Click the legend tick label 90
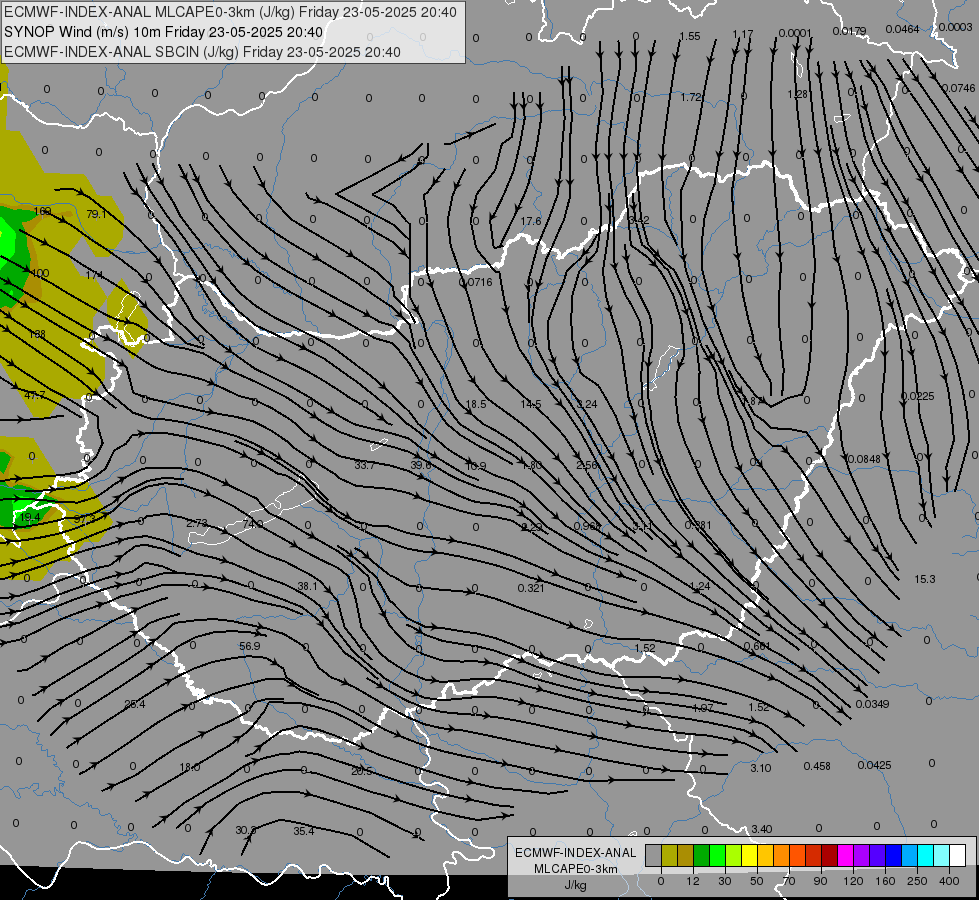979x900 pixels. point(820,881)
